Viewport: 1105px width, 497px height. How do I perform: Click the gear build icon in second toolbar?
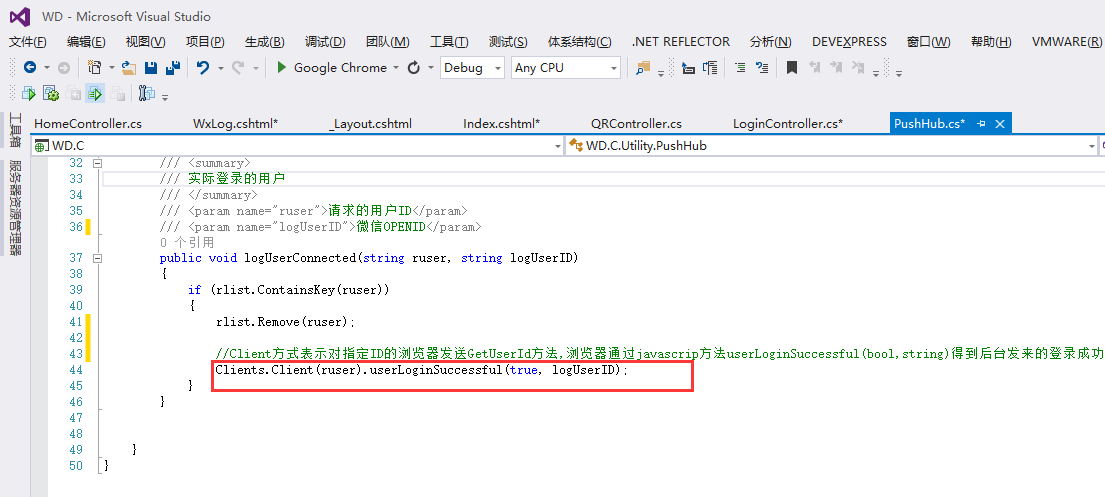51,93
